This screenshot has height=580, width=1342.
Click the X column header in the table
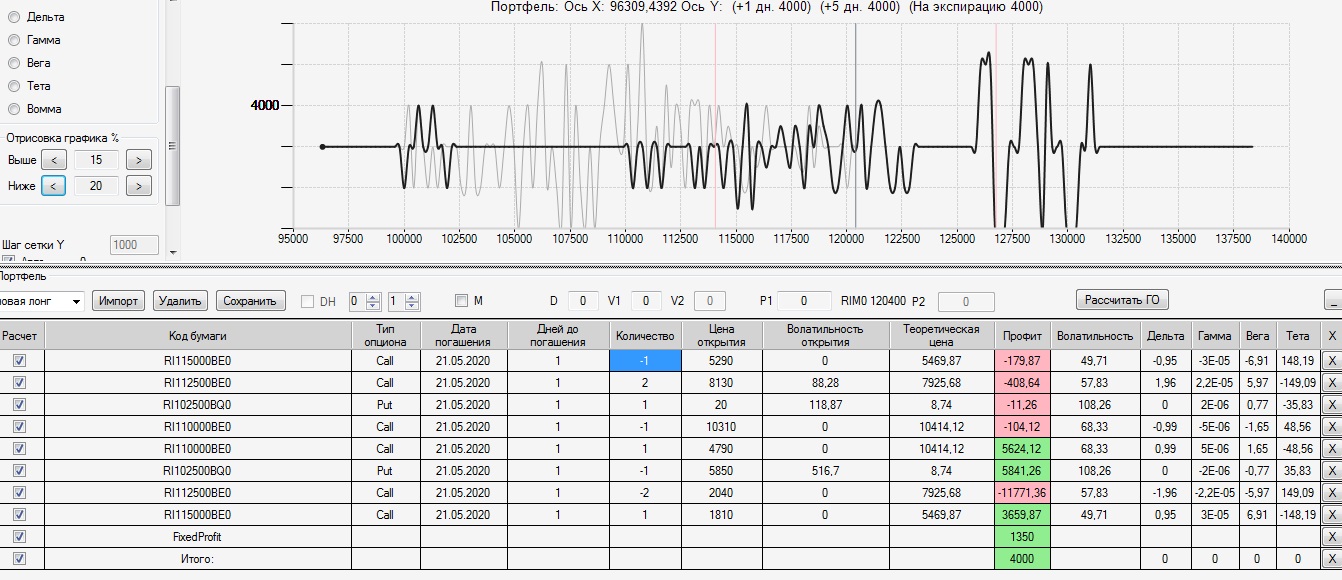(x=1330, y=336)
